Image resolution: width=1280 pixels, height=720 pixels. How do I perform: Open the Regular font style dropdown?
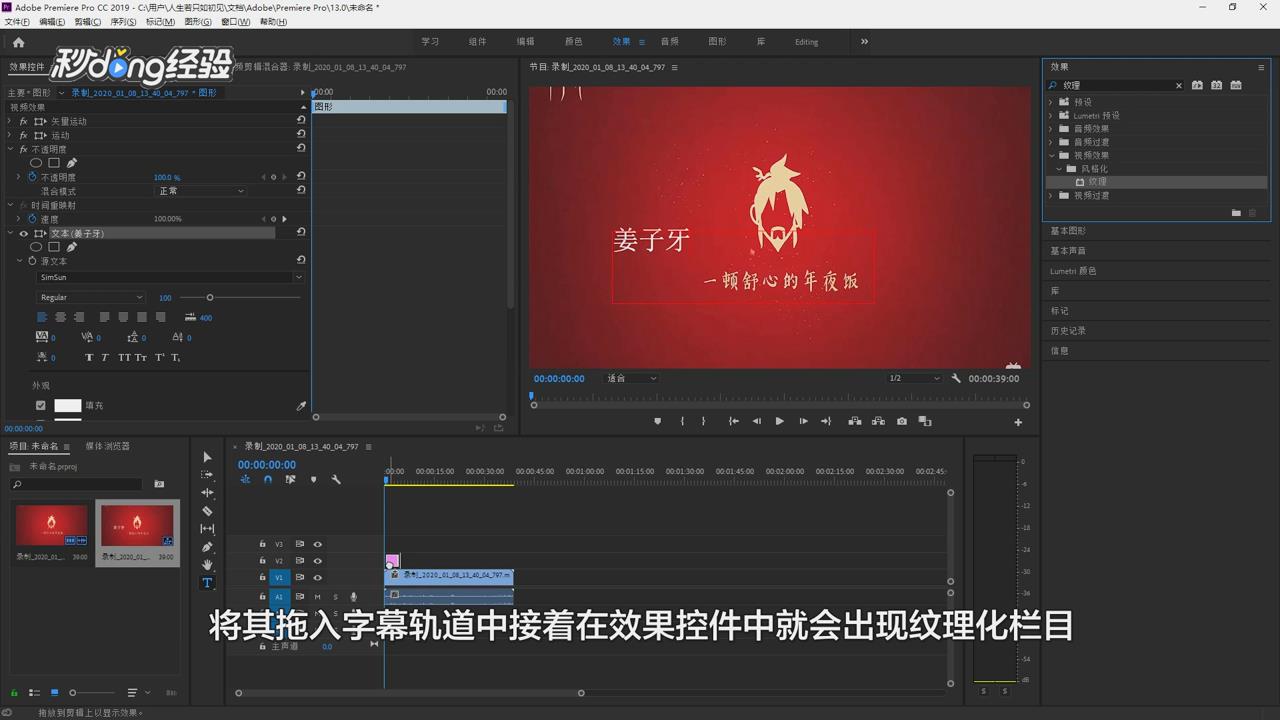91,297
